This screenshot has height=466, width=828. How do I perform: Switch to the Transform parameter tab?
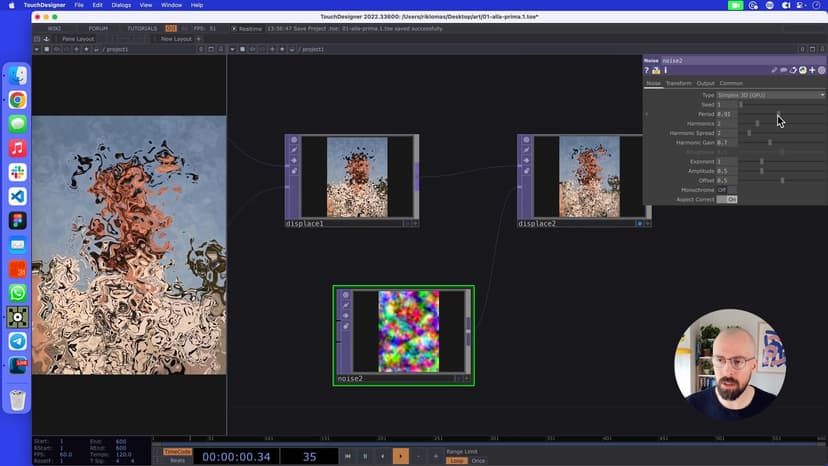tap(678, 83)
